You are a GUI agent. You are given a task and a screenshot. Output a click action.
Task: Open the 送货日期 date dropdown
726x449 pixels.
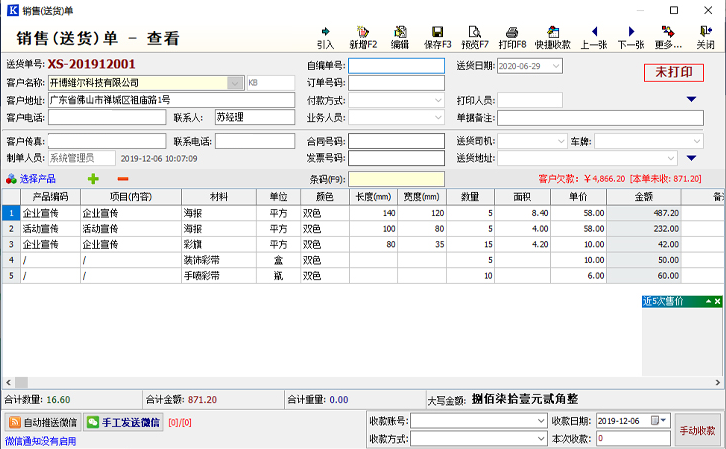coord(556,66)
